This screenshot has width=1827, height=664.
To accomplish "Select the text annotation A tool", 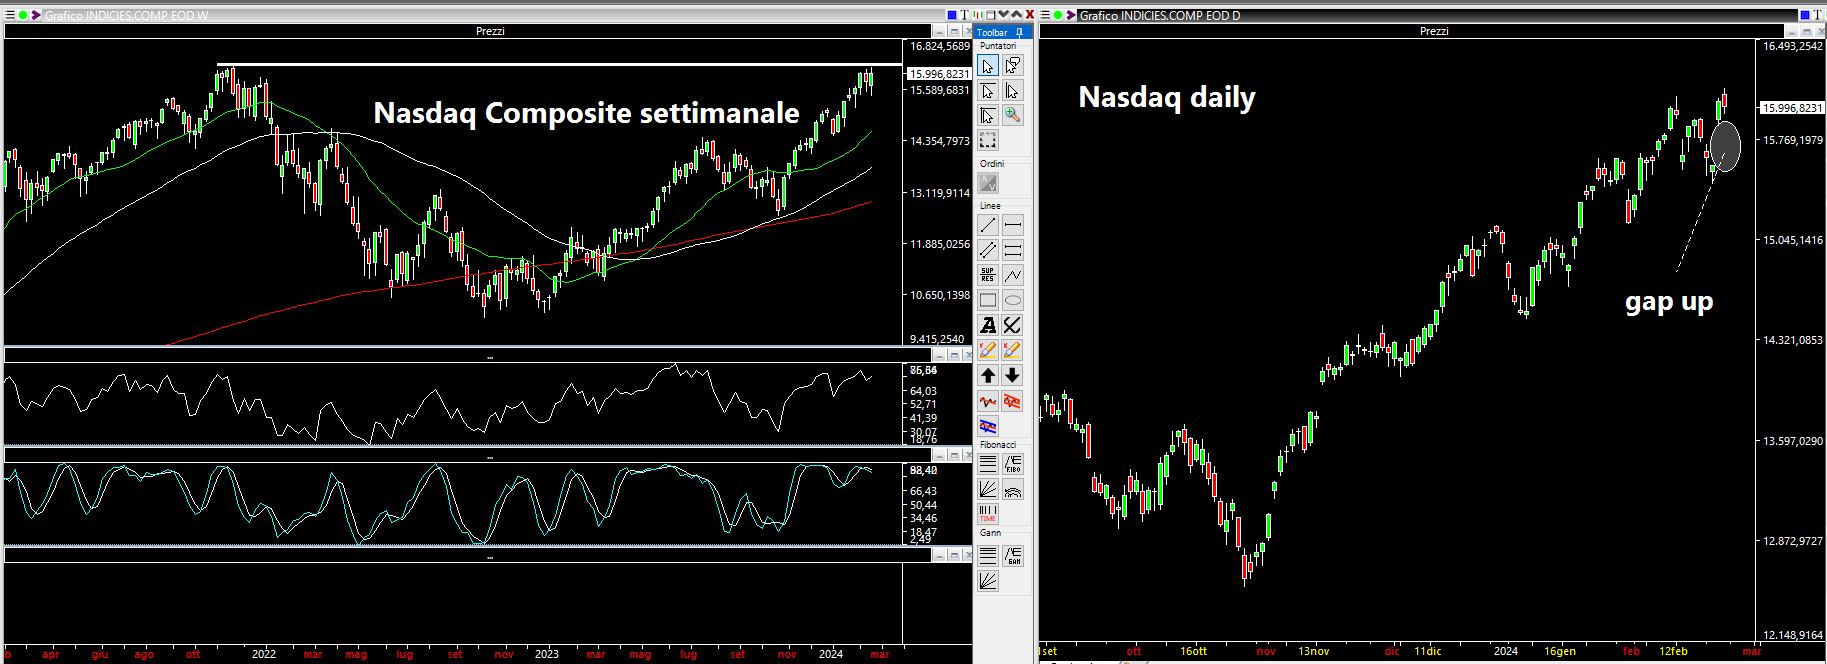I will pyautogui.click(x=988, y=325).
